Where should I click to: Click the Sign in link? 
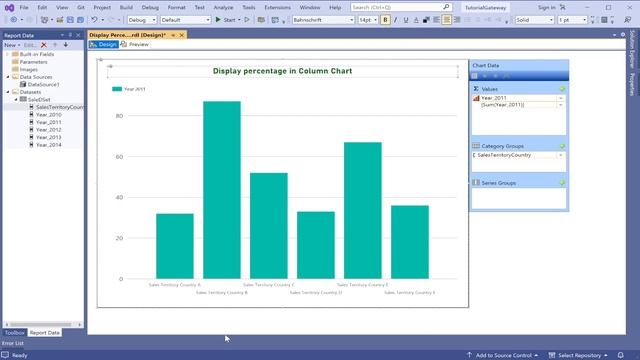click(x=546, y=7)
